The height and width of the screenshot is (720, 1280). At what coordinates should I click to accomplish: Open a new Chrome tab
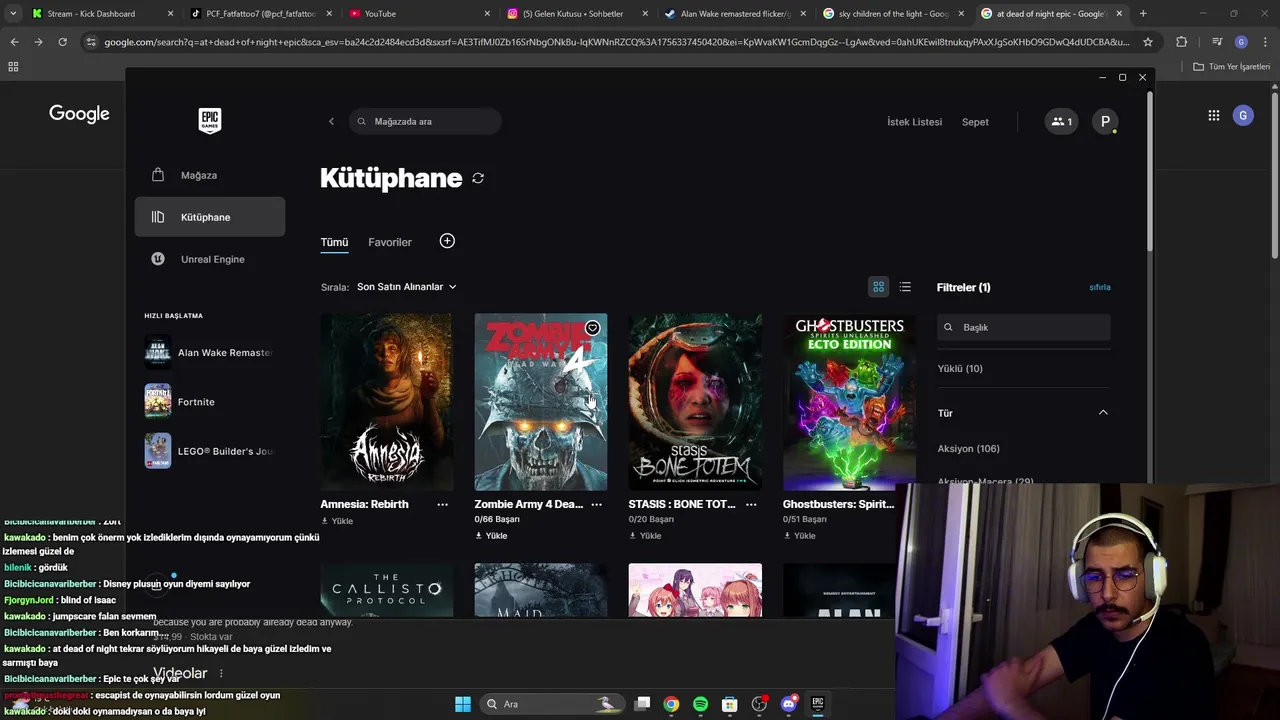click(1143, 14)
